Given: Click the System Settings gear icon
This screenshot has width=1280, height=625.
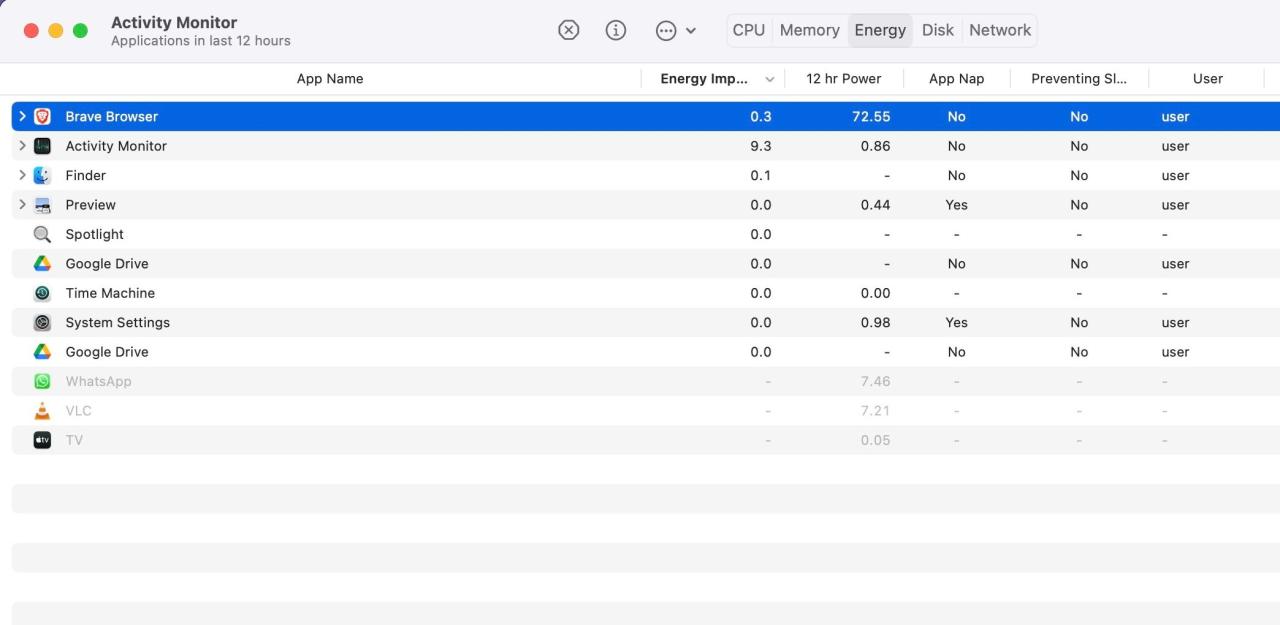Looking at the screenshot, I should (x=42, y=323).
